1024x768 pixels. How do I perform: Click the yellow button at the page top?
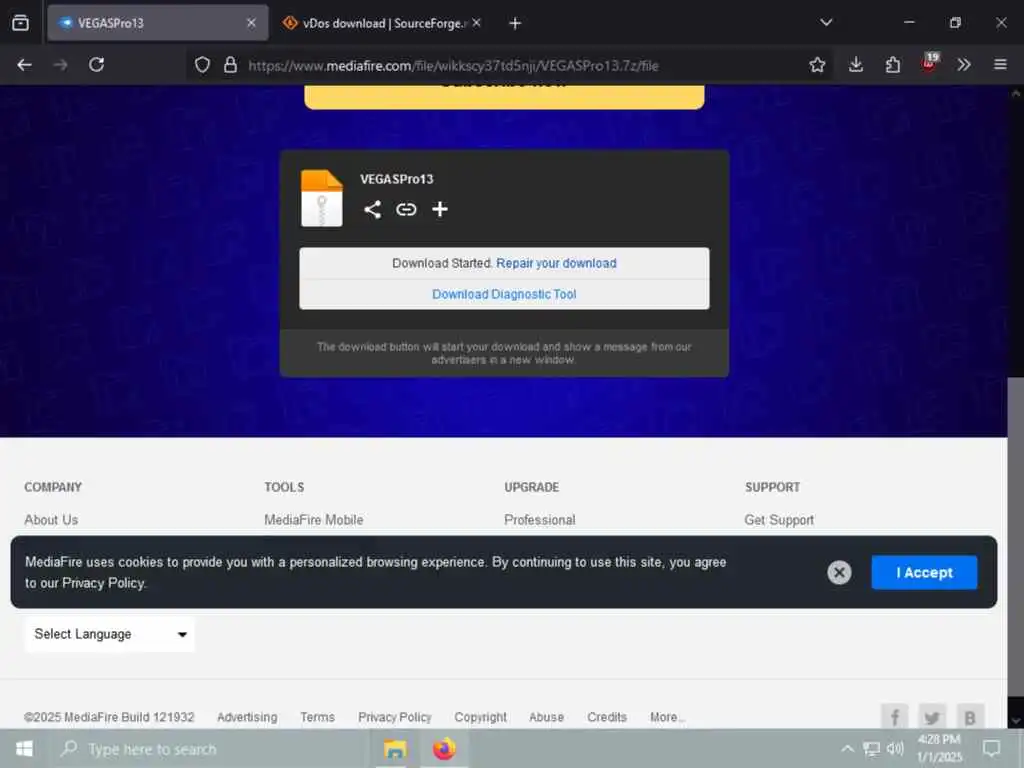coord(504,97)
